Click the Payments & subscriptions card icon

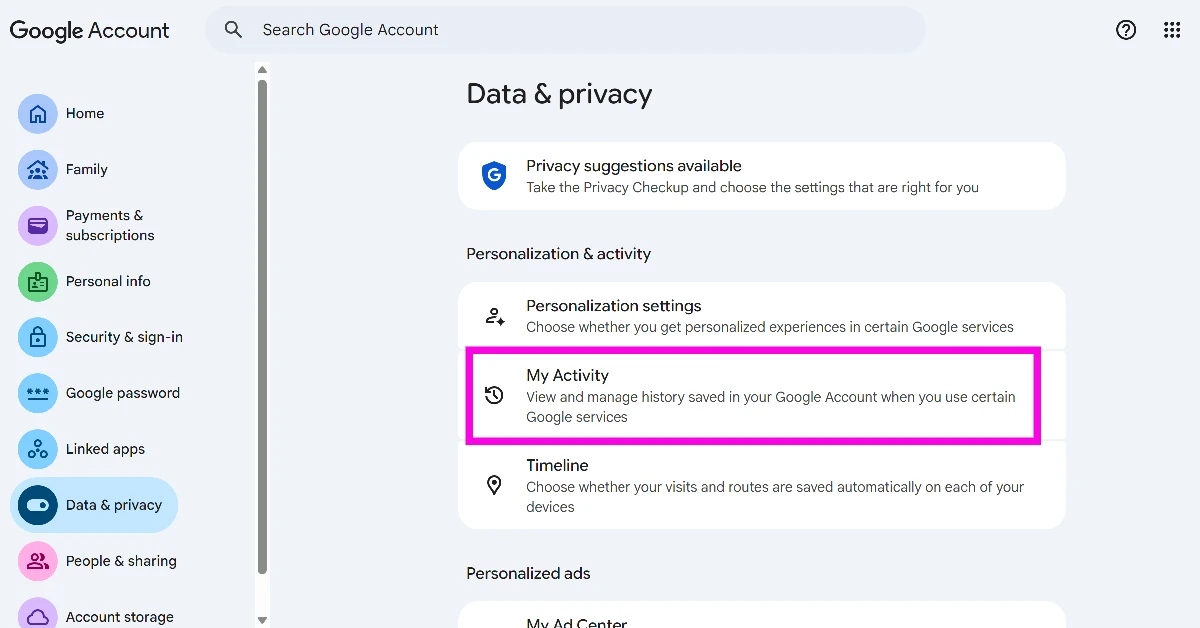(x=38, y=225)
